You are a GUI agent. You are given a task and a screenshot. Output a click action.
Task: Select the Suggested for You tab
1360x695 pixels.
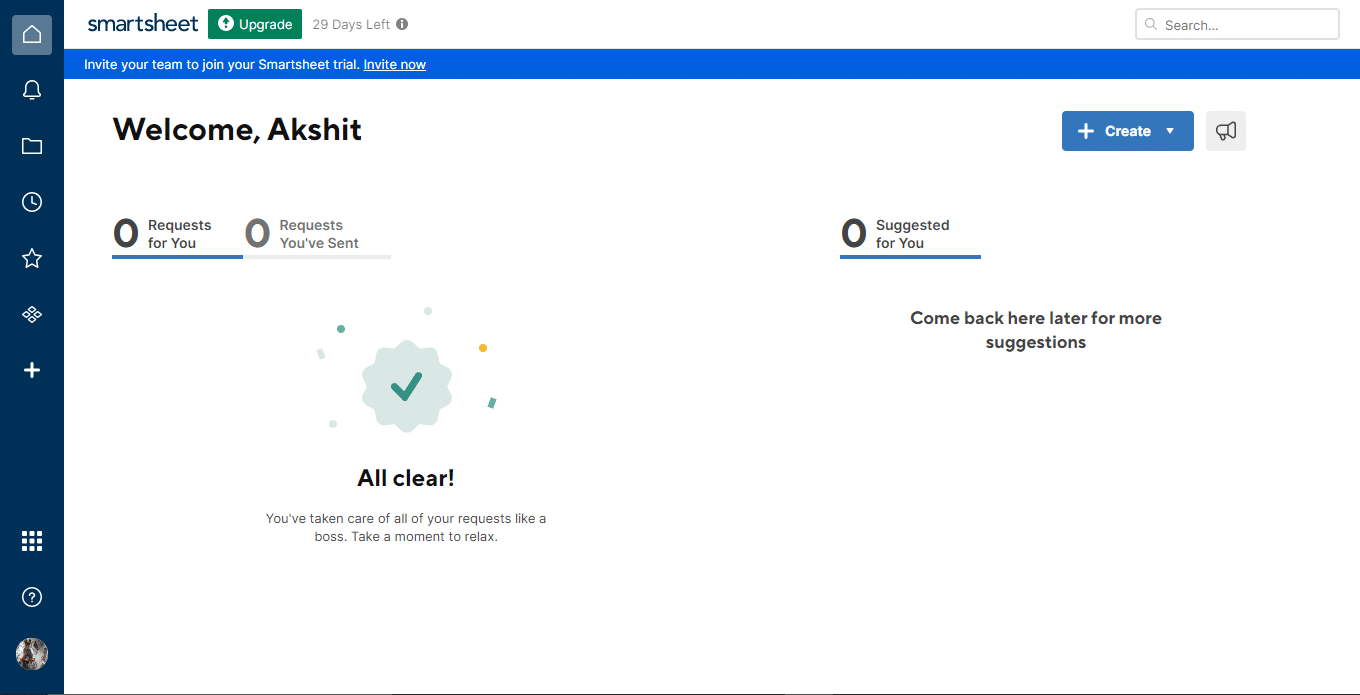tap(910, 235)
